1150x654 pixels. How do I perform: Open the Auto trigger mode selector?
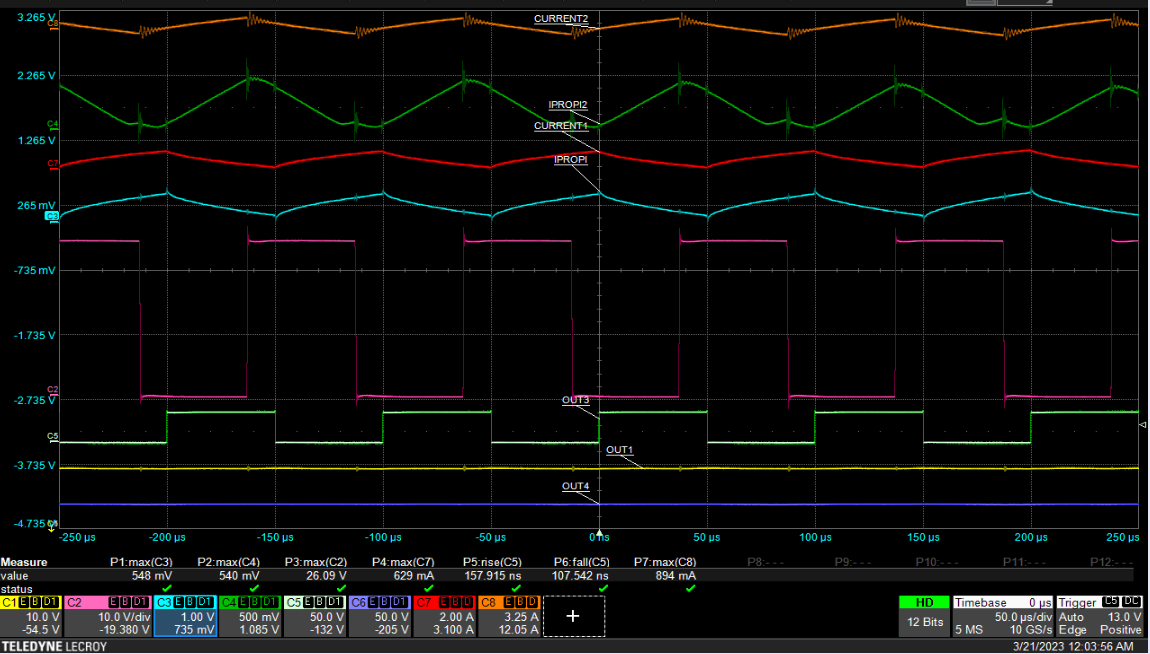pos(1072,616)
